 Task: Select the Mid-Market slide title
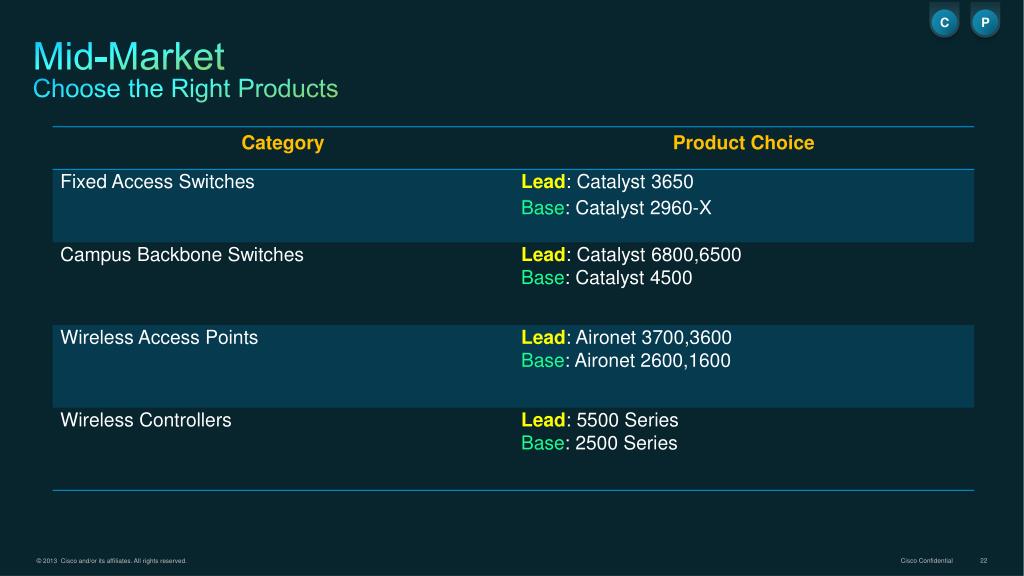pos(129,56)
